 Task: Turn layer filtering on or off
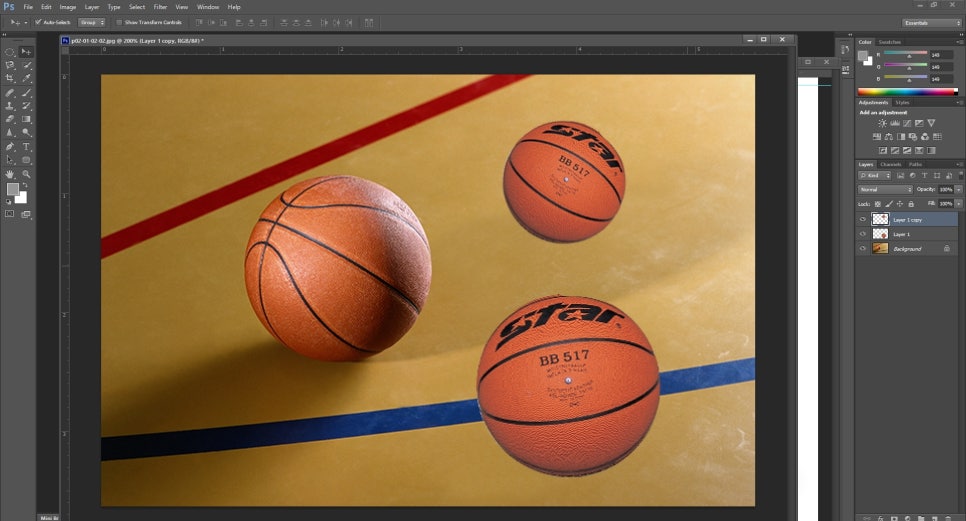[960, 175]
